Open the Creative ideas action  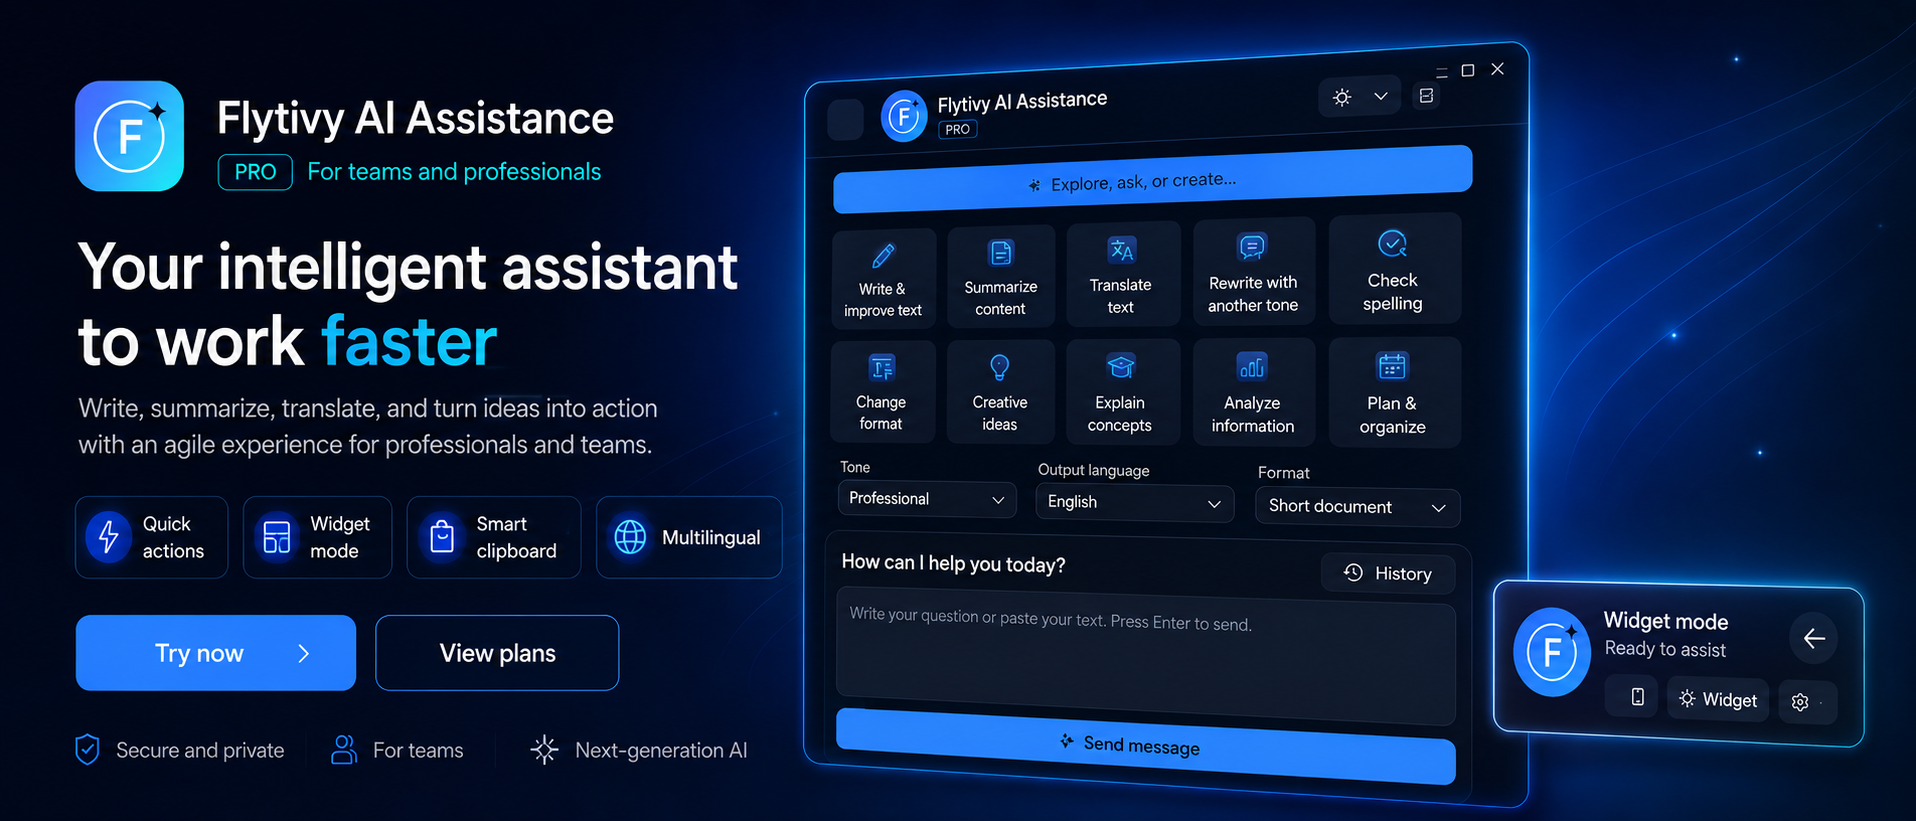[1000, 392]
